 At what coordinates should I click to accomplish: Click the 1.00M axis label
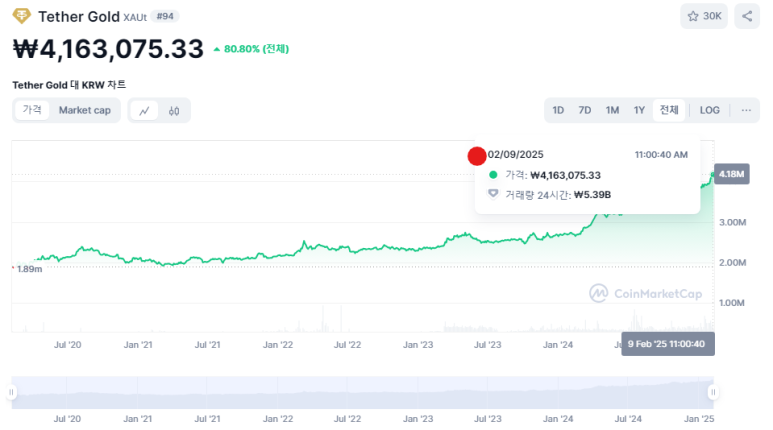point(732,303)
